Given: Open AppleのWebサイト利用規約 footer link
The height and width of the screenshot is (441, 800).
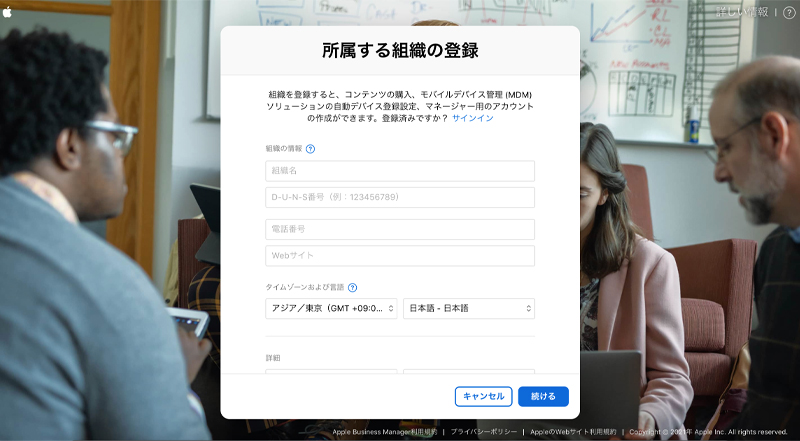Looking at the screenshot, I should click(x=573, y=432).
